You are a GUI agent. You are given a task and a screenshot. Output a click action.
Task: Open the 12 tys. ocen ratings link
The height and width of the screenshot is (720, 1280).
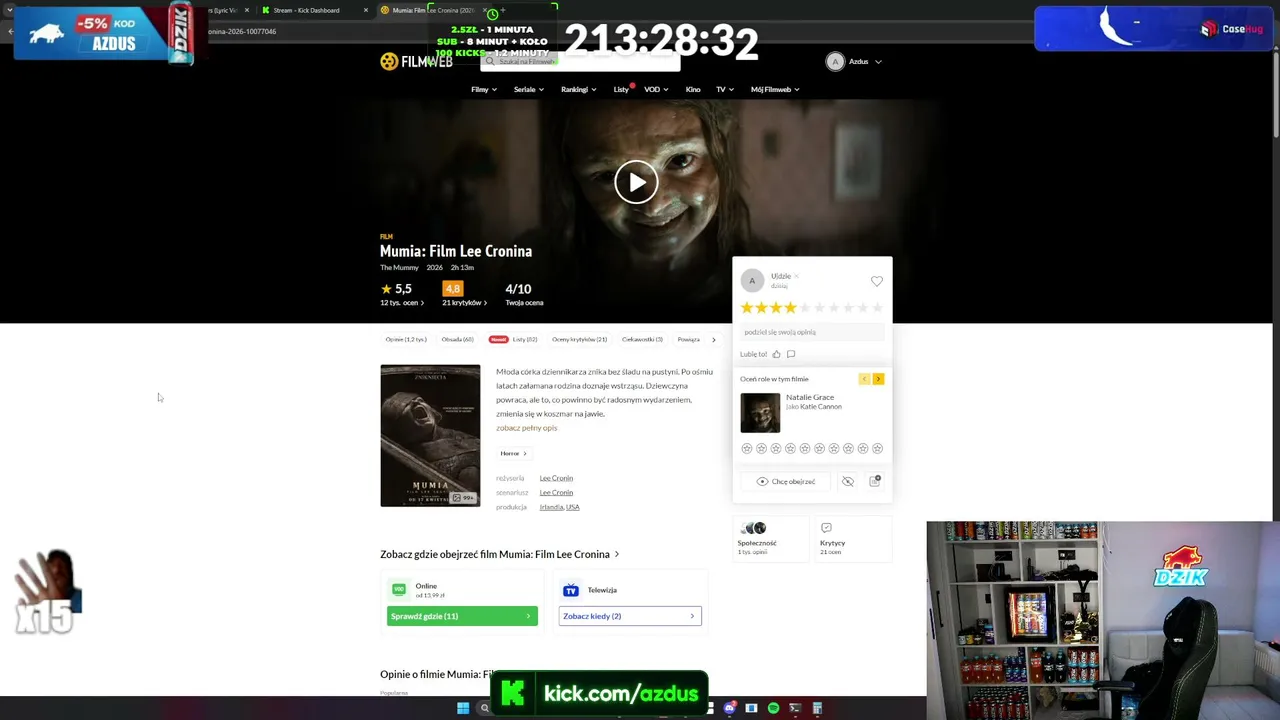[x=402, y=303]
